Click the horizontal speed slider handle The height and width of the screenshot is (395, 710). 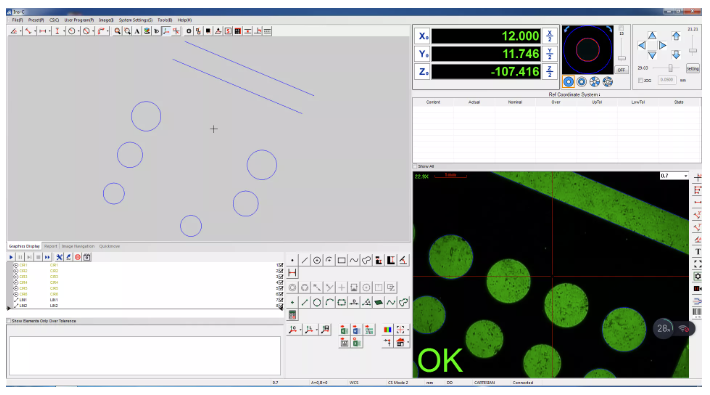670,68
